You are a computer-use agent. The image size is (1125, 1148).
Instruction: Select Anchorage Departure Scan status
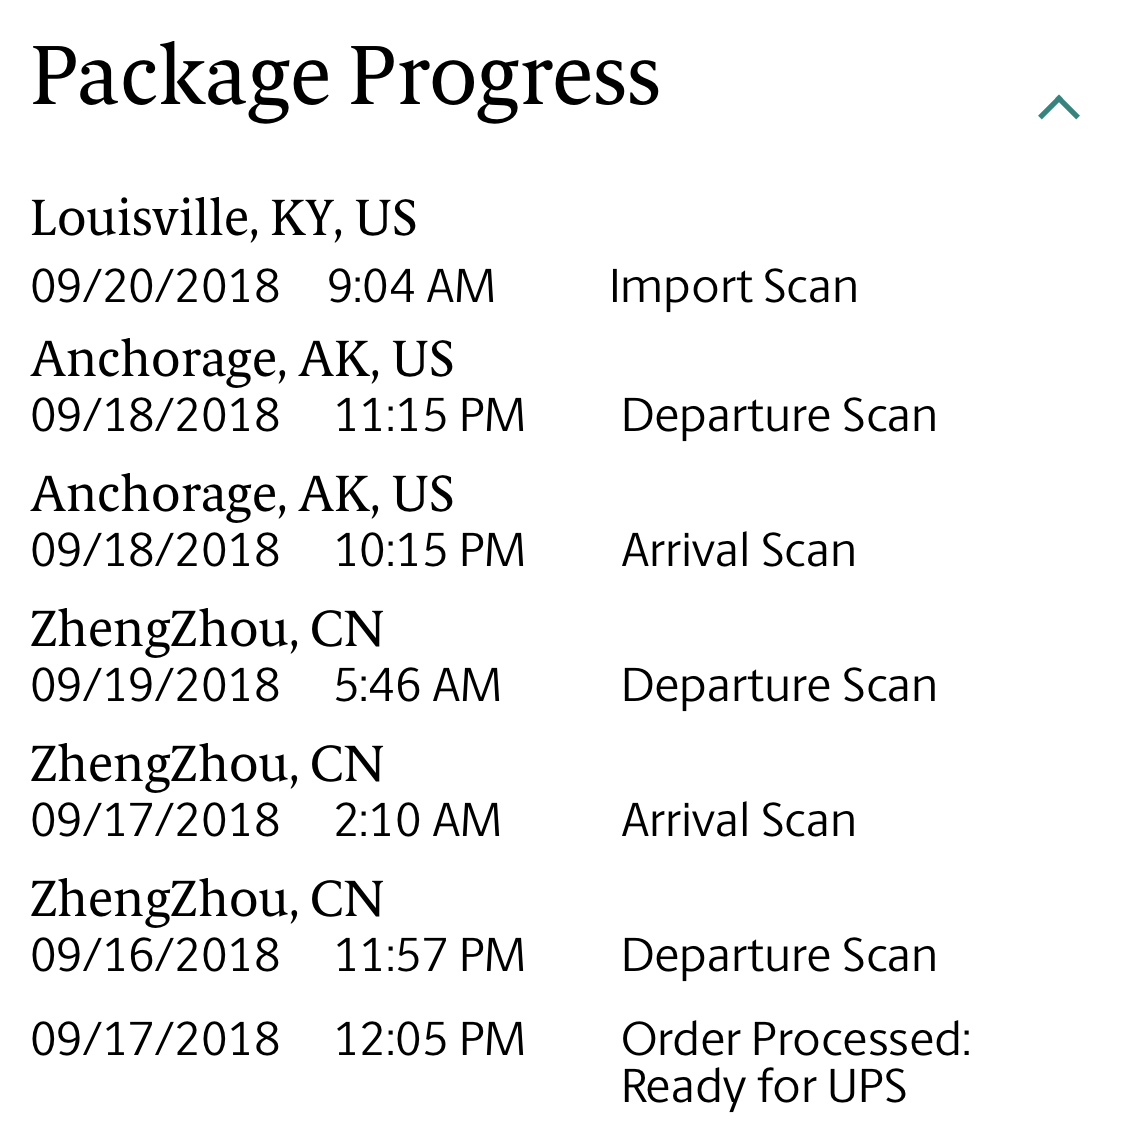tap(779, 416)
